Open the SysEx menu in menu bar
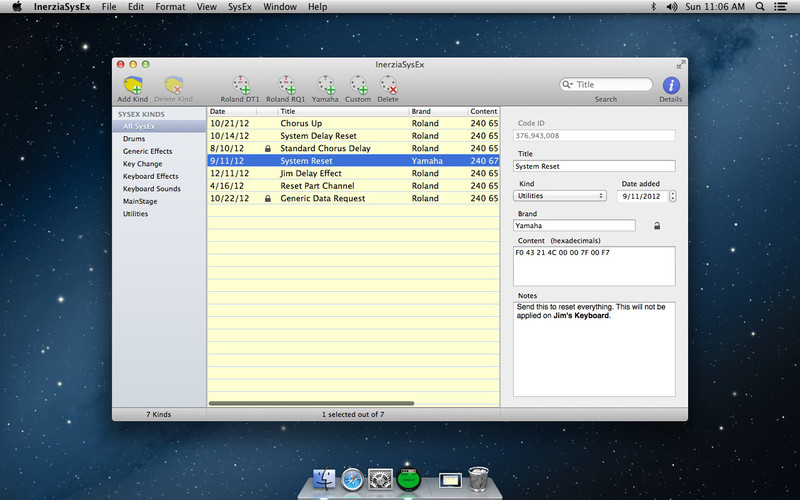The width and height of the screenshot is (800, 500). click(239, 7)
